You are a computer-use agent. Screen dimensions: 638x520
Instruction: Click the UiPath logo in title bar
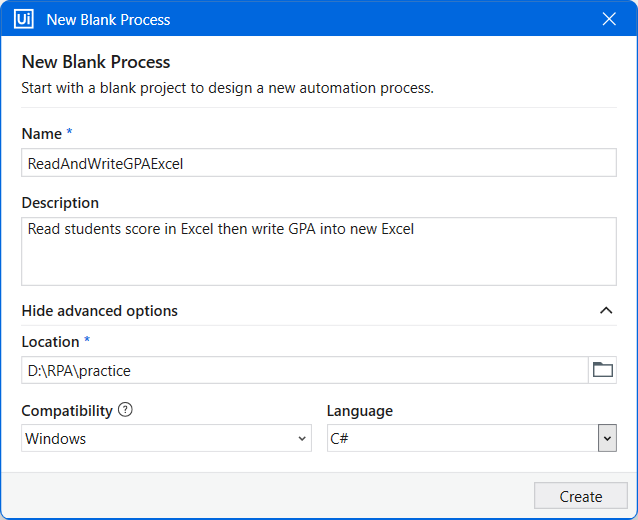coord(24,19)
